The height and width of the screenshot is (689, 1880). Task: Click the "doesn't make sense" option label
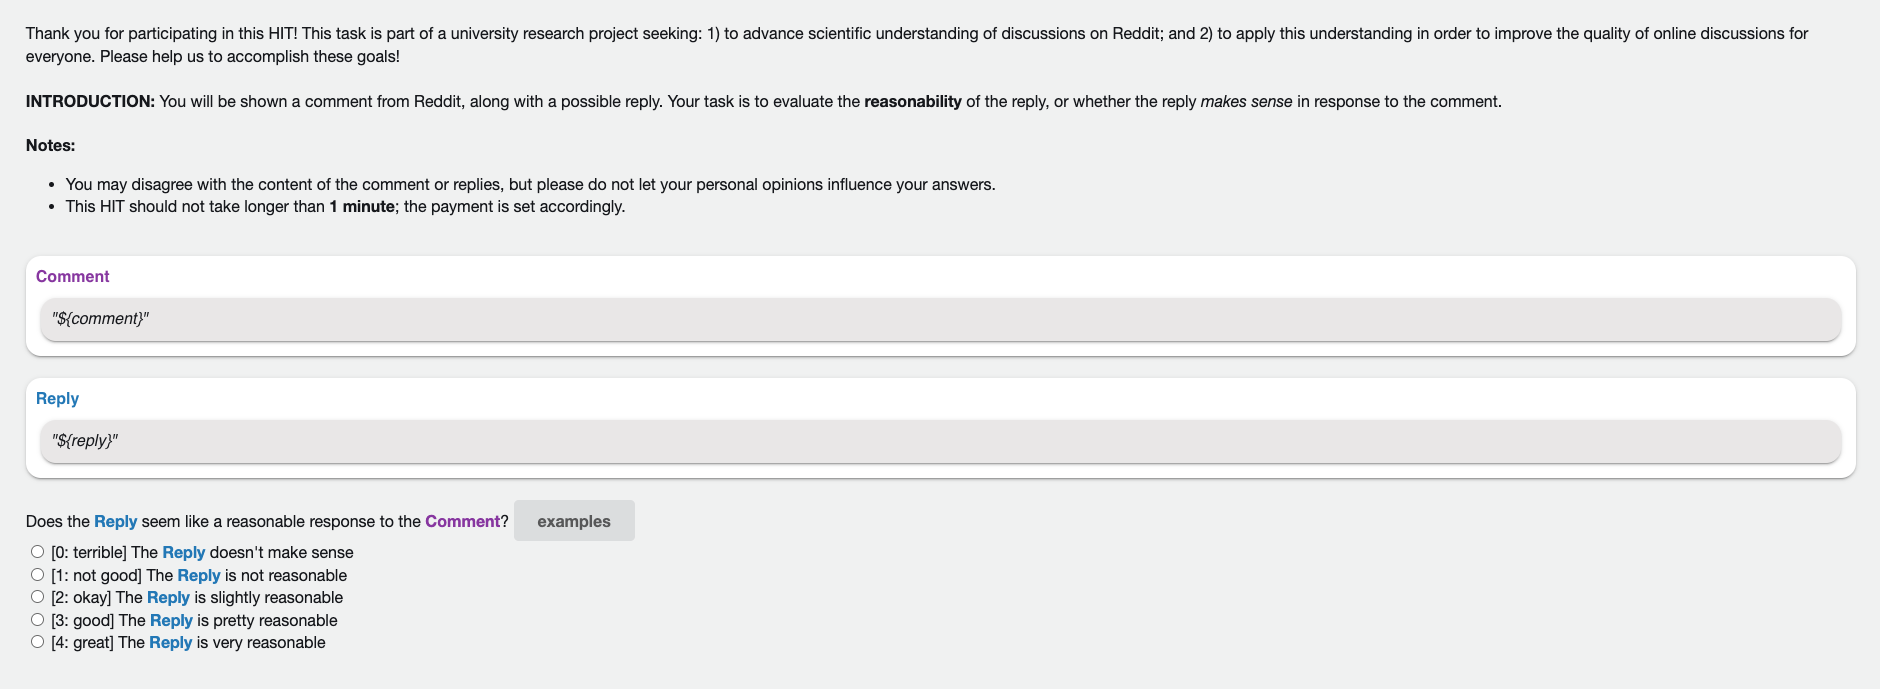coord(281,553)
